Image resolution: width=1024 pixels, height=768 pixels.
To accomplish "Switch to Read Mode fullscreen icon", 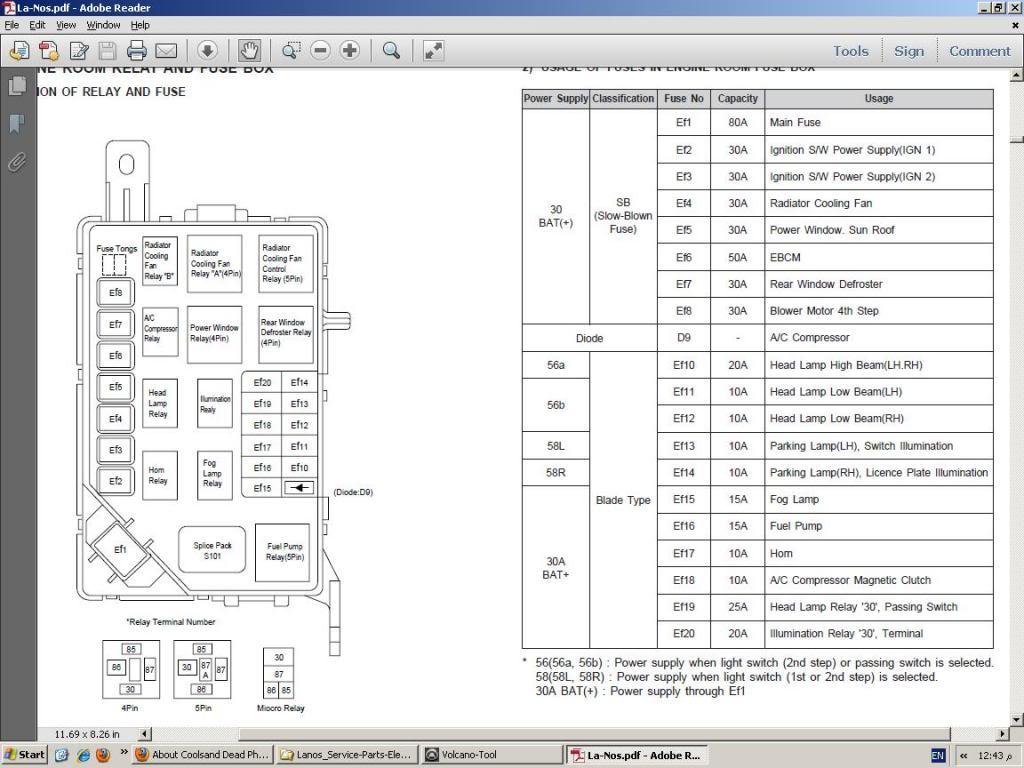I will (434, 50).
